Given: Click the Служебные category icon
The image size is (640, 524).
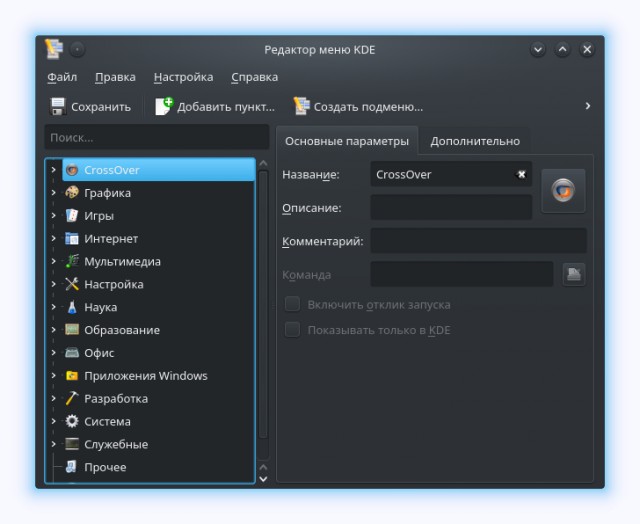Looking at the screenshot, I should [72, 444].
